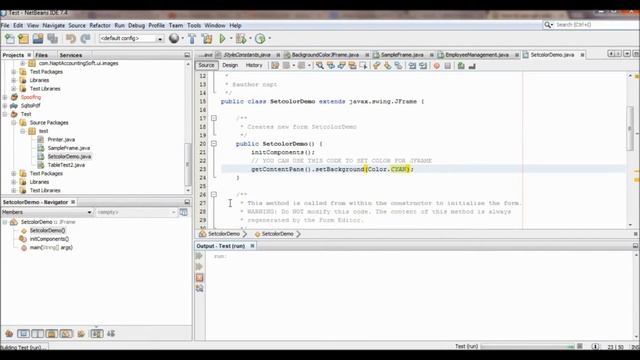Open dropdown arrow next to Run Project

click(231, 39)
